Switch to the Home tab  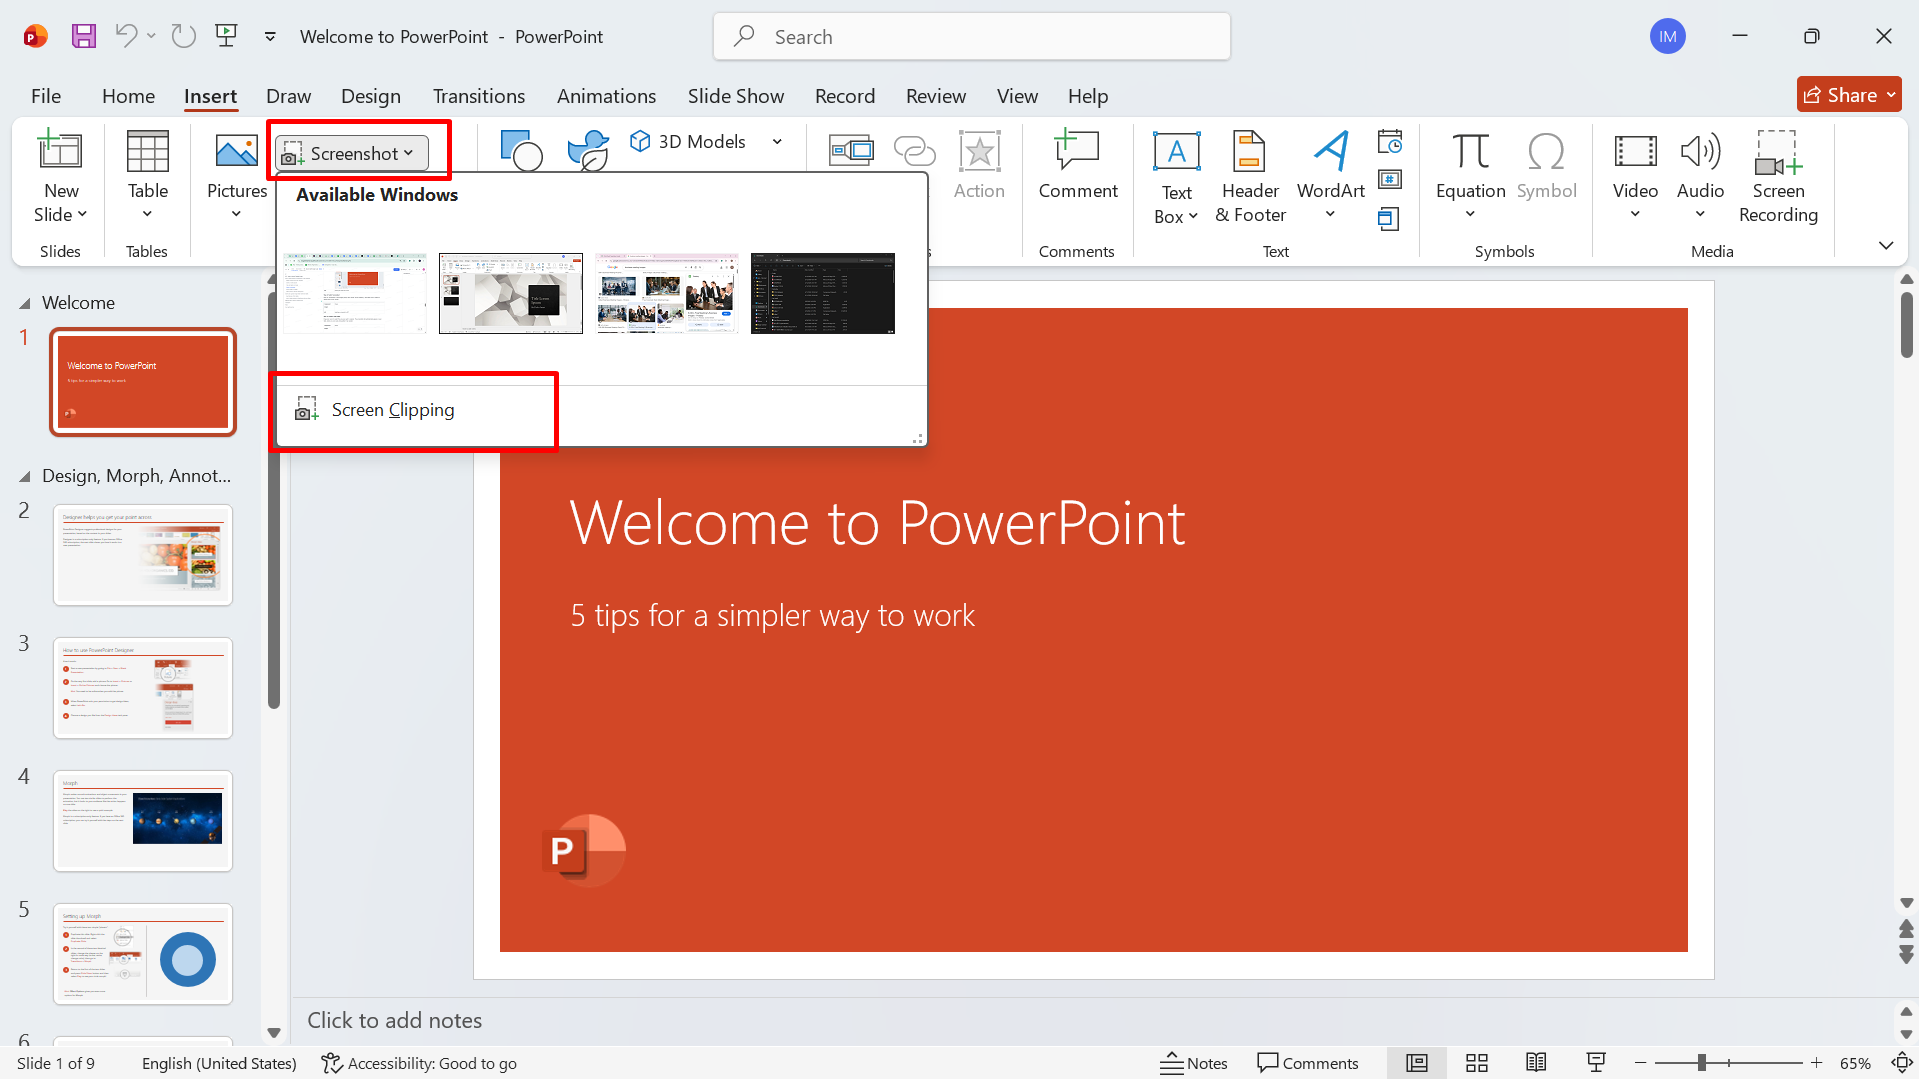pos(128,96)
